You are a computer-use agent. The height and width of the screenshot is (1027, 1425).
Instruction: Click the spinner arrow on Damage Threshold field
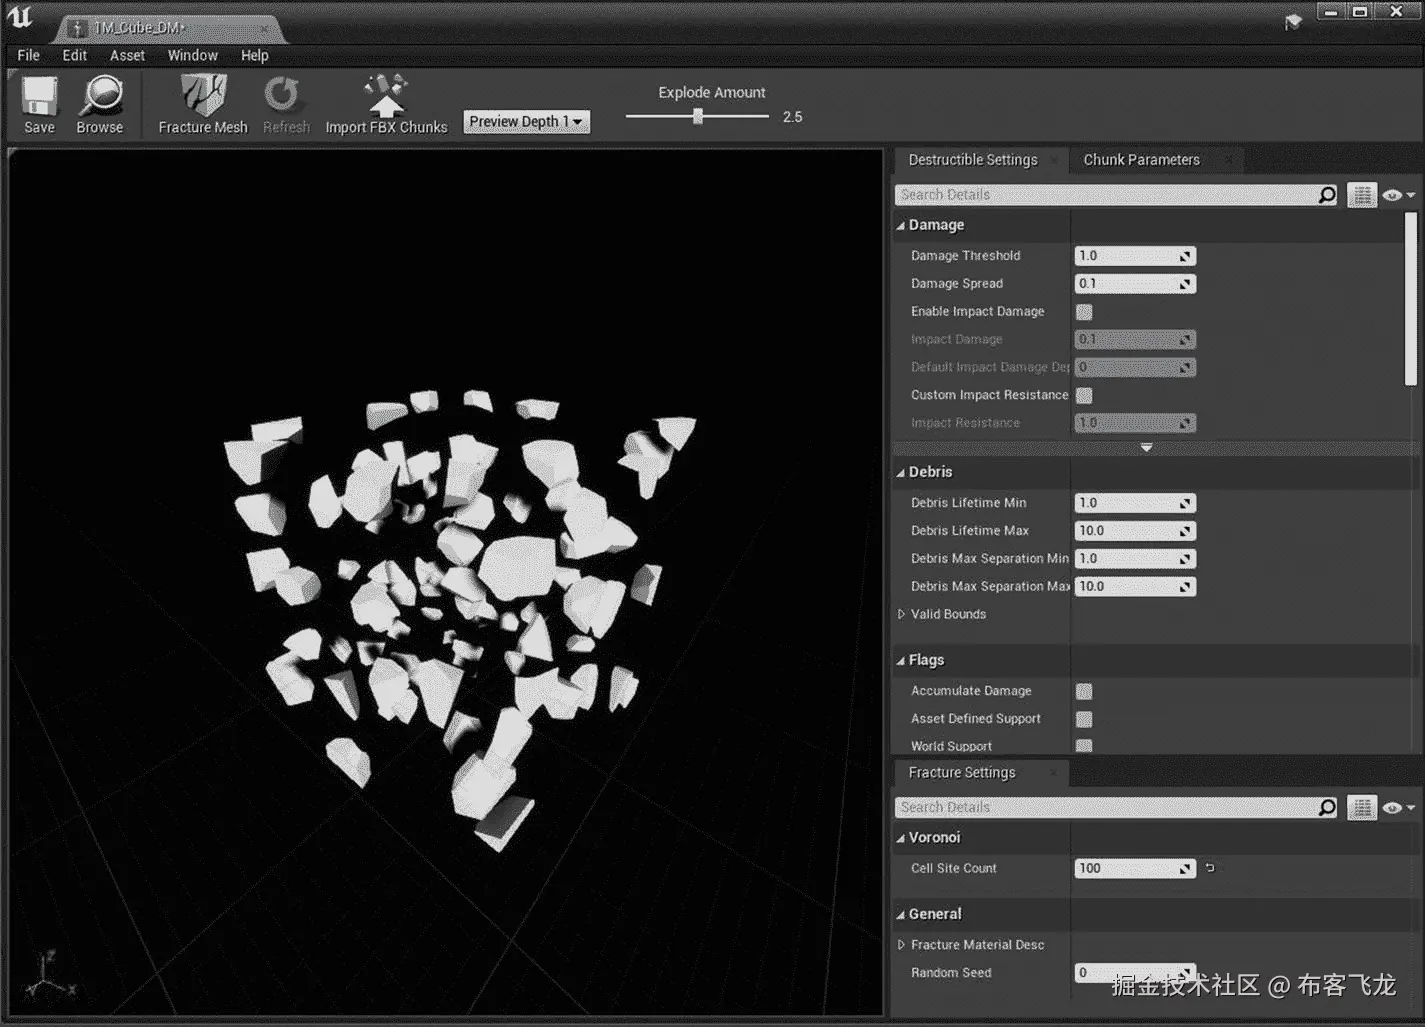(x=1185, y=256)
